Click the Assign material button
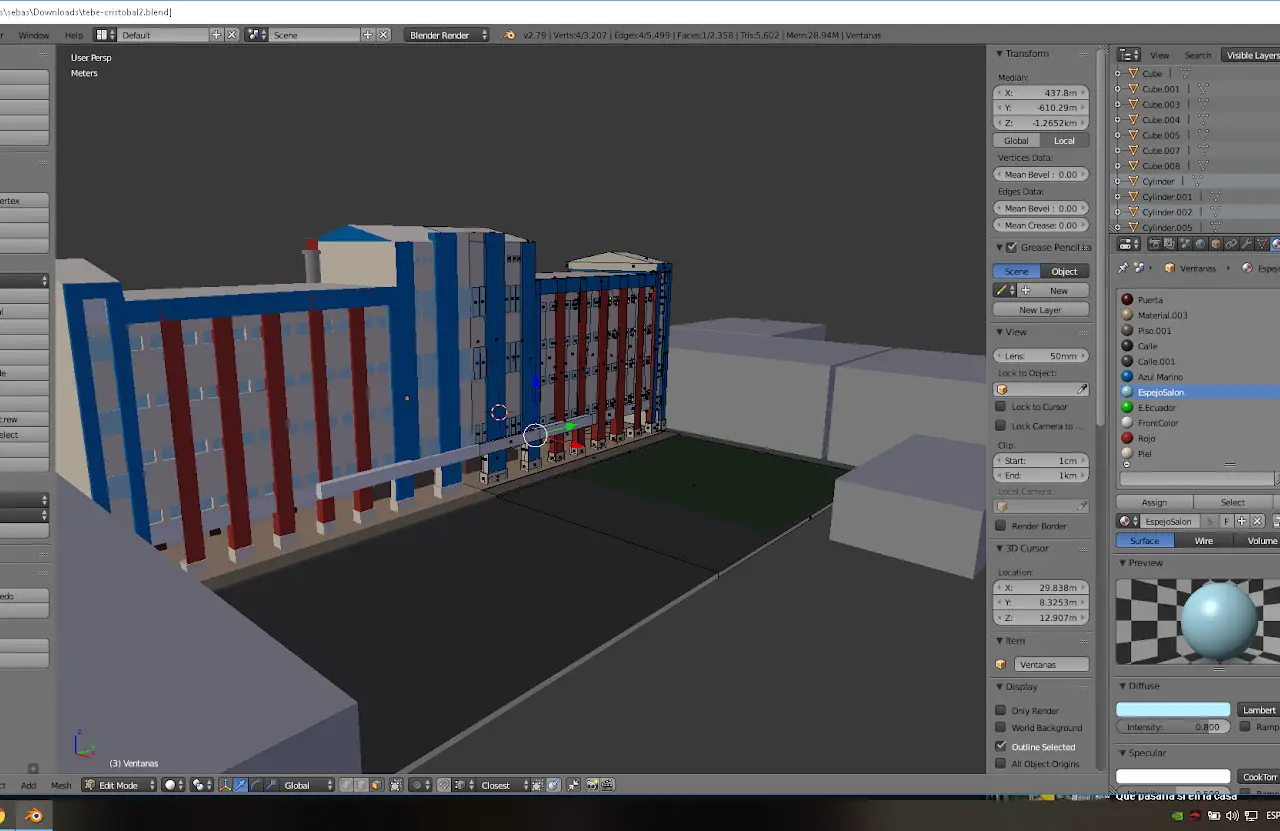This screenshot has height=831, width=1280. point(1154,502)
